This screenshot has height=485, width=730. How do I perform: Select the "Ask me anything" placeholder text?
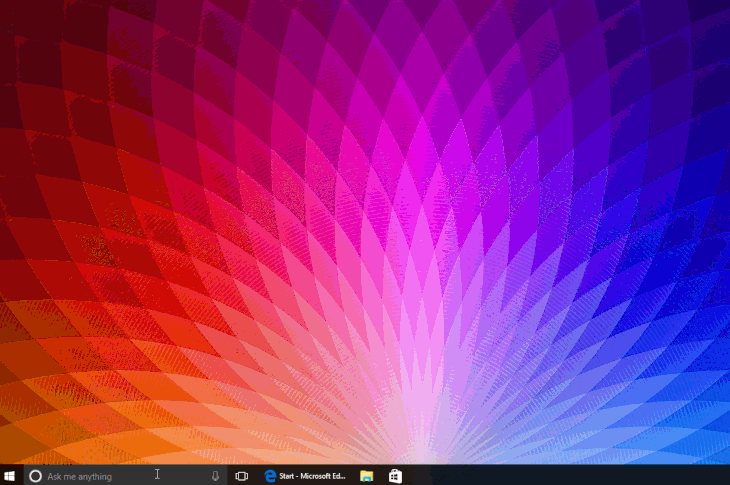click(80, 477)
